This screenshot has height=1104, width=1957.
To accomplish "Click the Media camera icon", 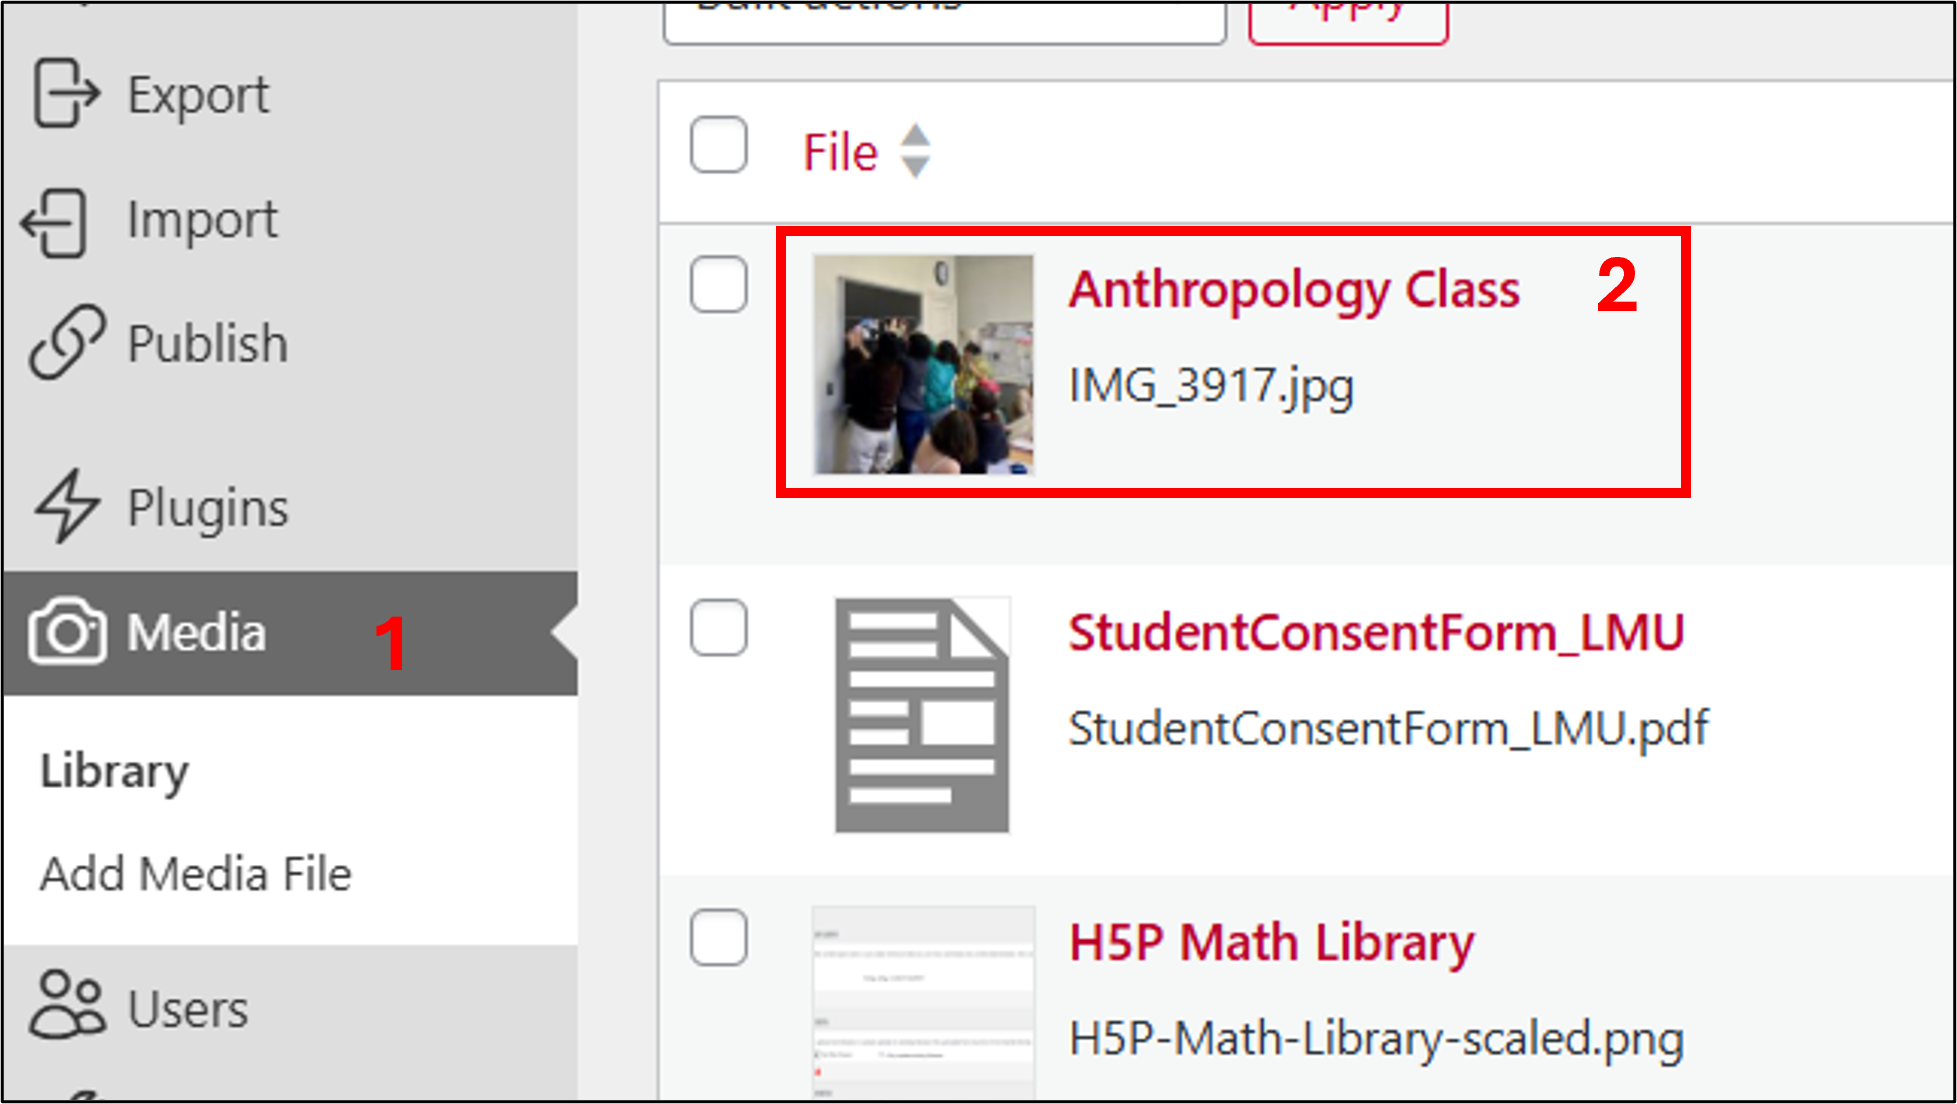I will 67,632.
